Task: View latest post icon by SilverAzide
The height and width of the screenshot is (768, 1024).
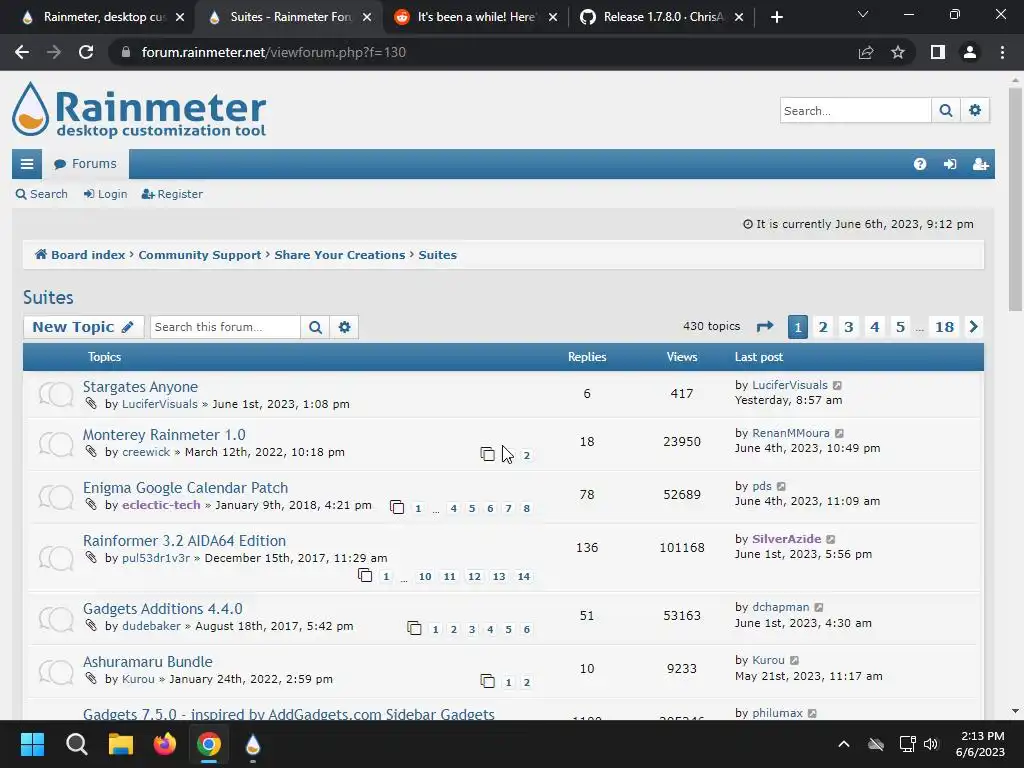Action: [x=831, y=539]
